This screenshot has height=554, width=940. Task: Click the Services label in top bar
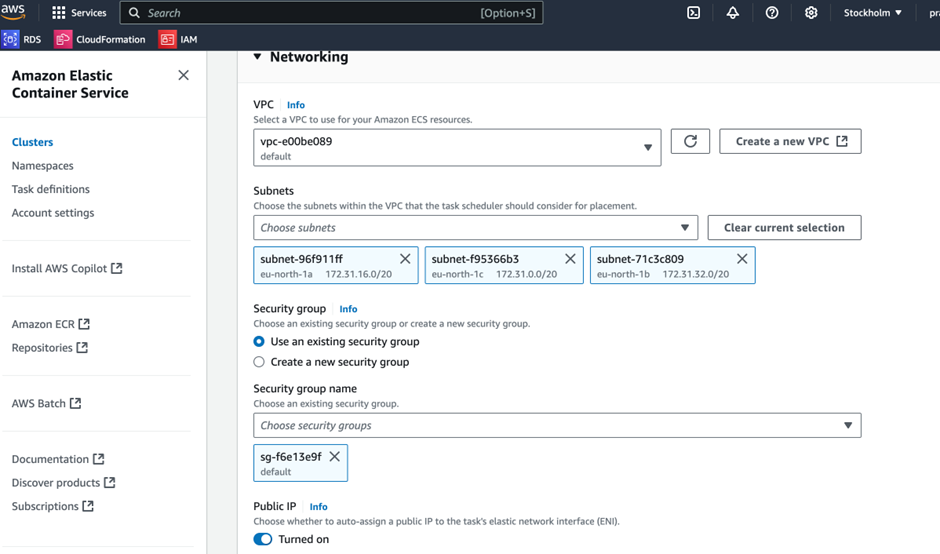[89, 13]
